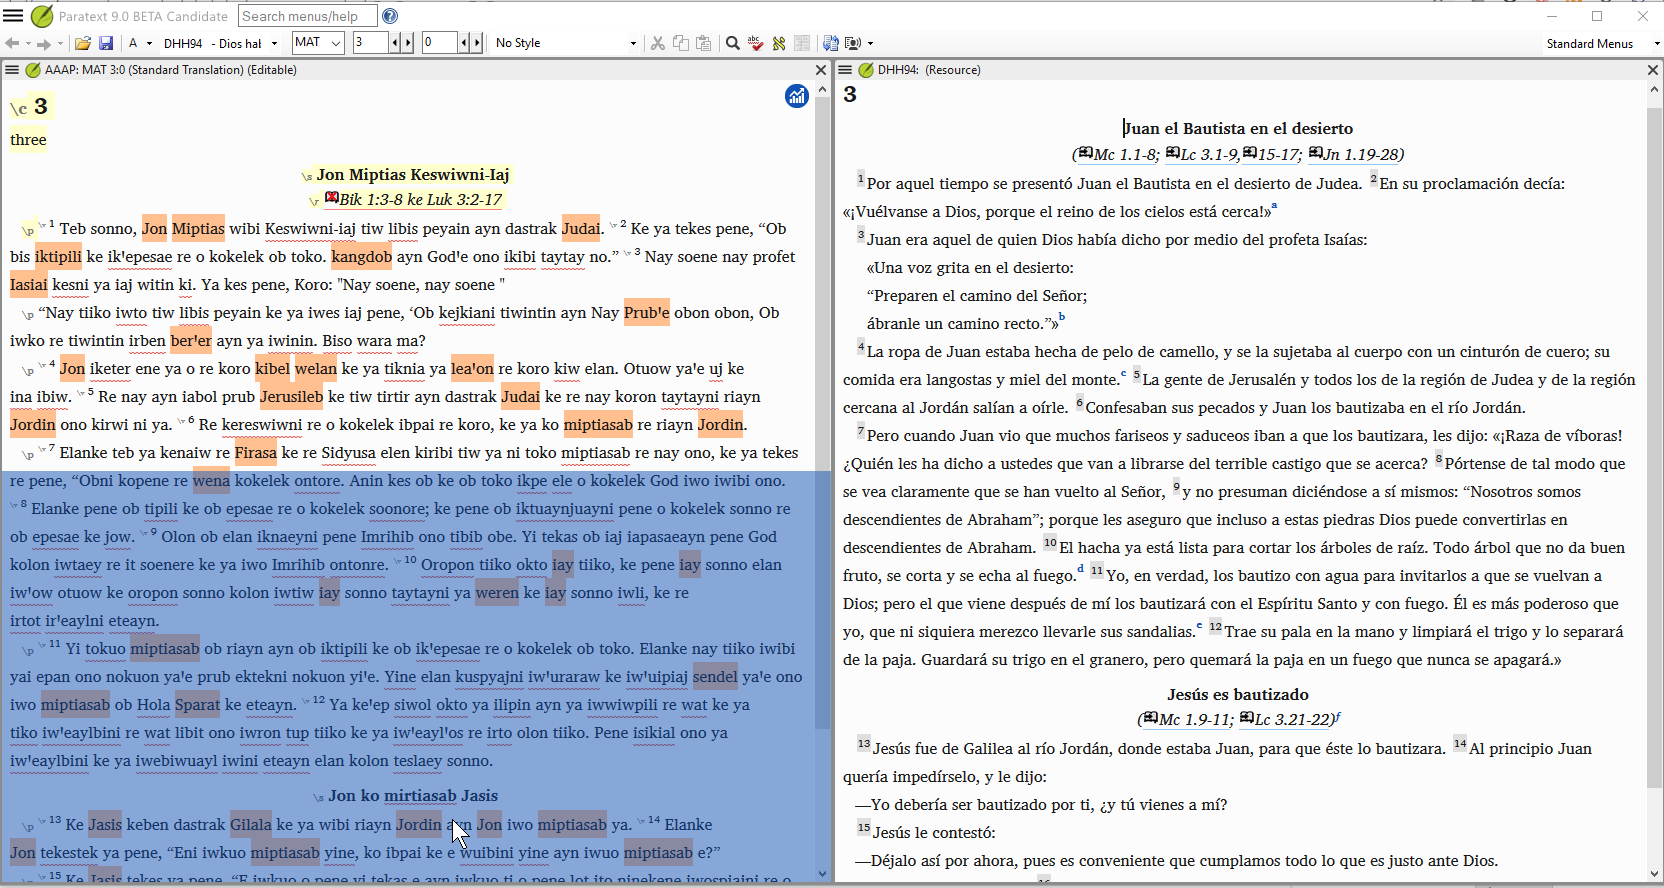Focus the Search menus/help field

click(x=307, y=16)
